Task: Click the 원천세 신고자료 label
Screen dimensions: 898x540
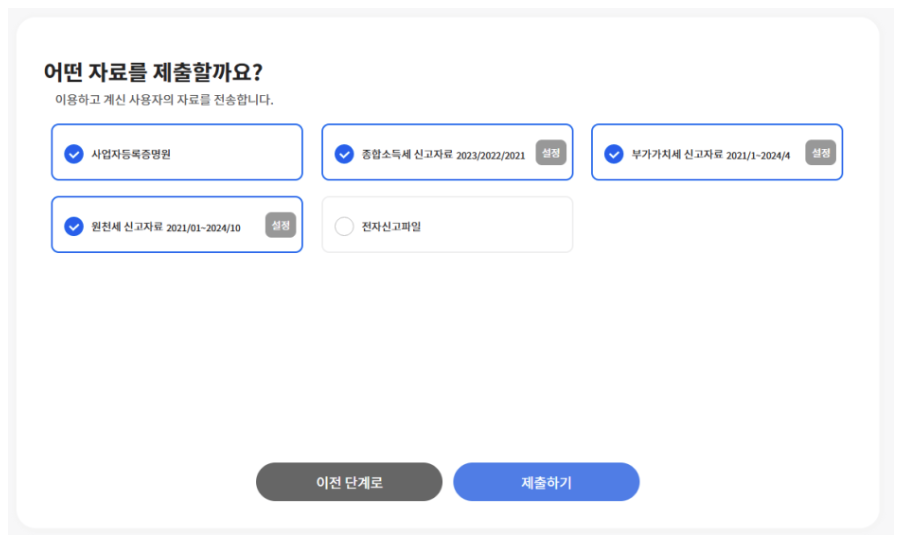Action: click(x=127, y=226)
